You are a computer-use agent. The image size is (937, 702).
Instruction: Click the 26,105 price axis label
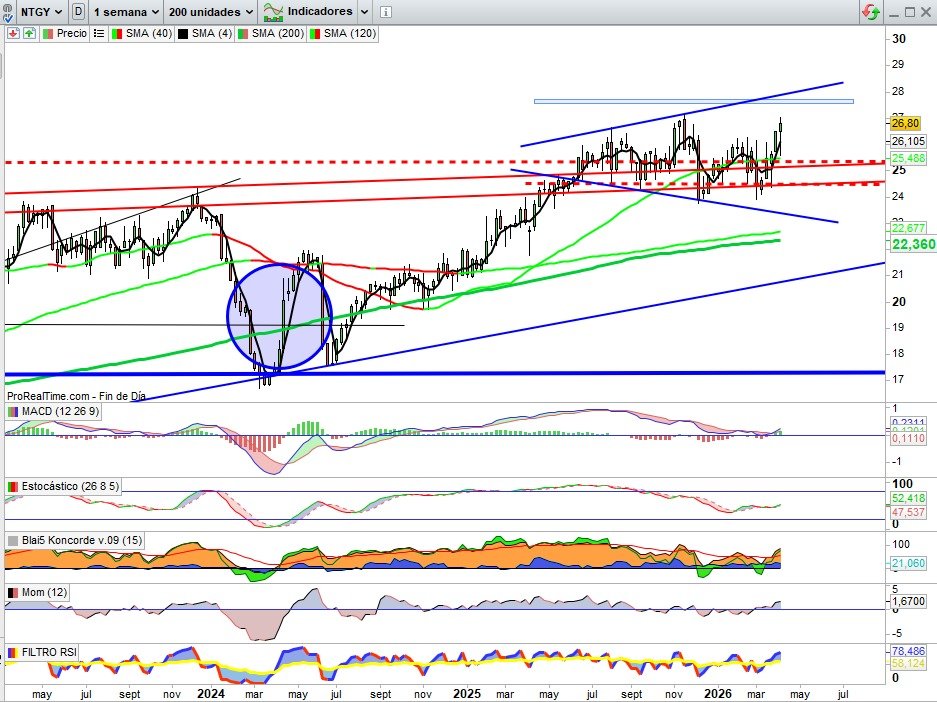(x=908, y=141)
